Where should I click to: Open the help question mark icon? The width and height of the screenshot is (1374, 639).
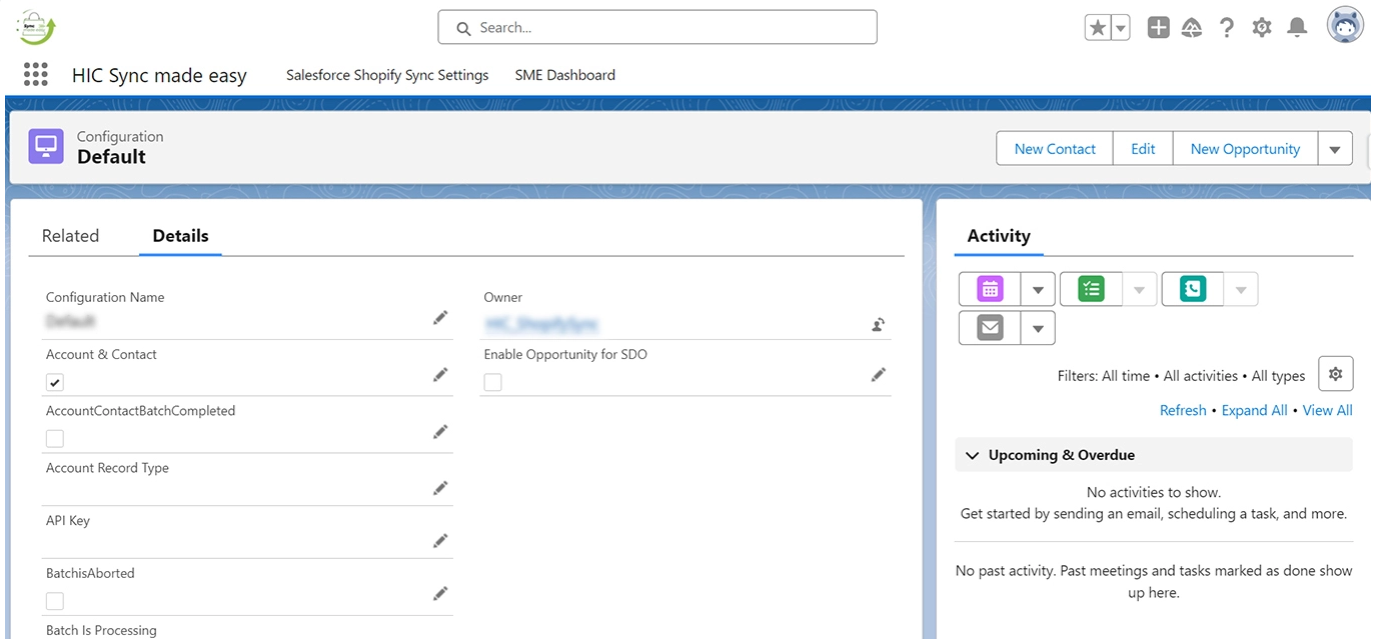1227,28
